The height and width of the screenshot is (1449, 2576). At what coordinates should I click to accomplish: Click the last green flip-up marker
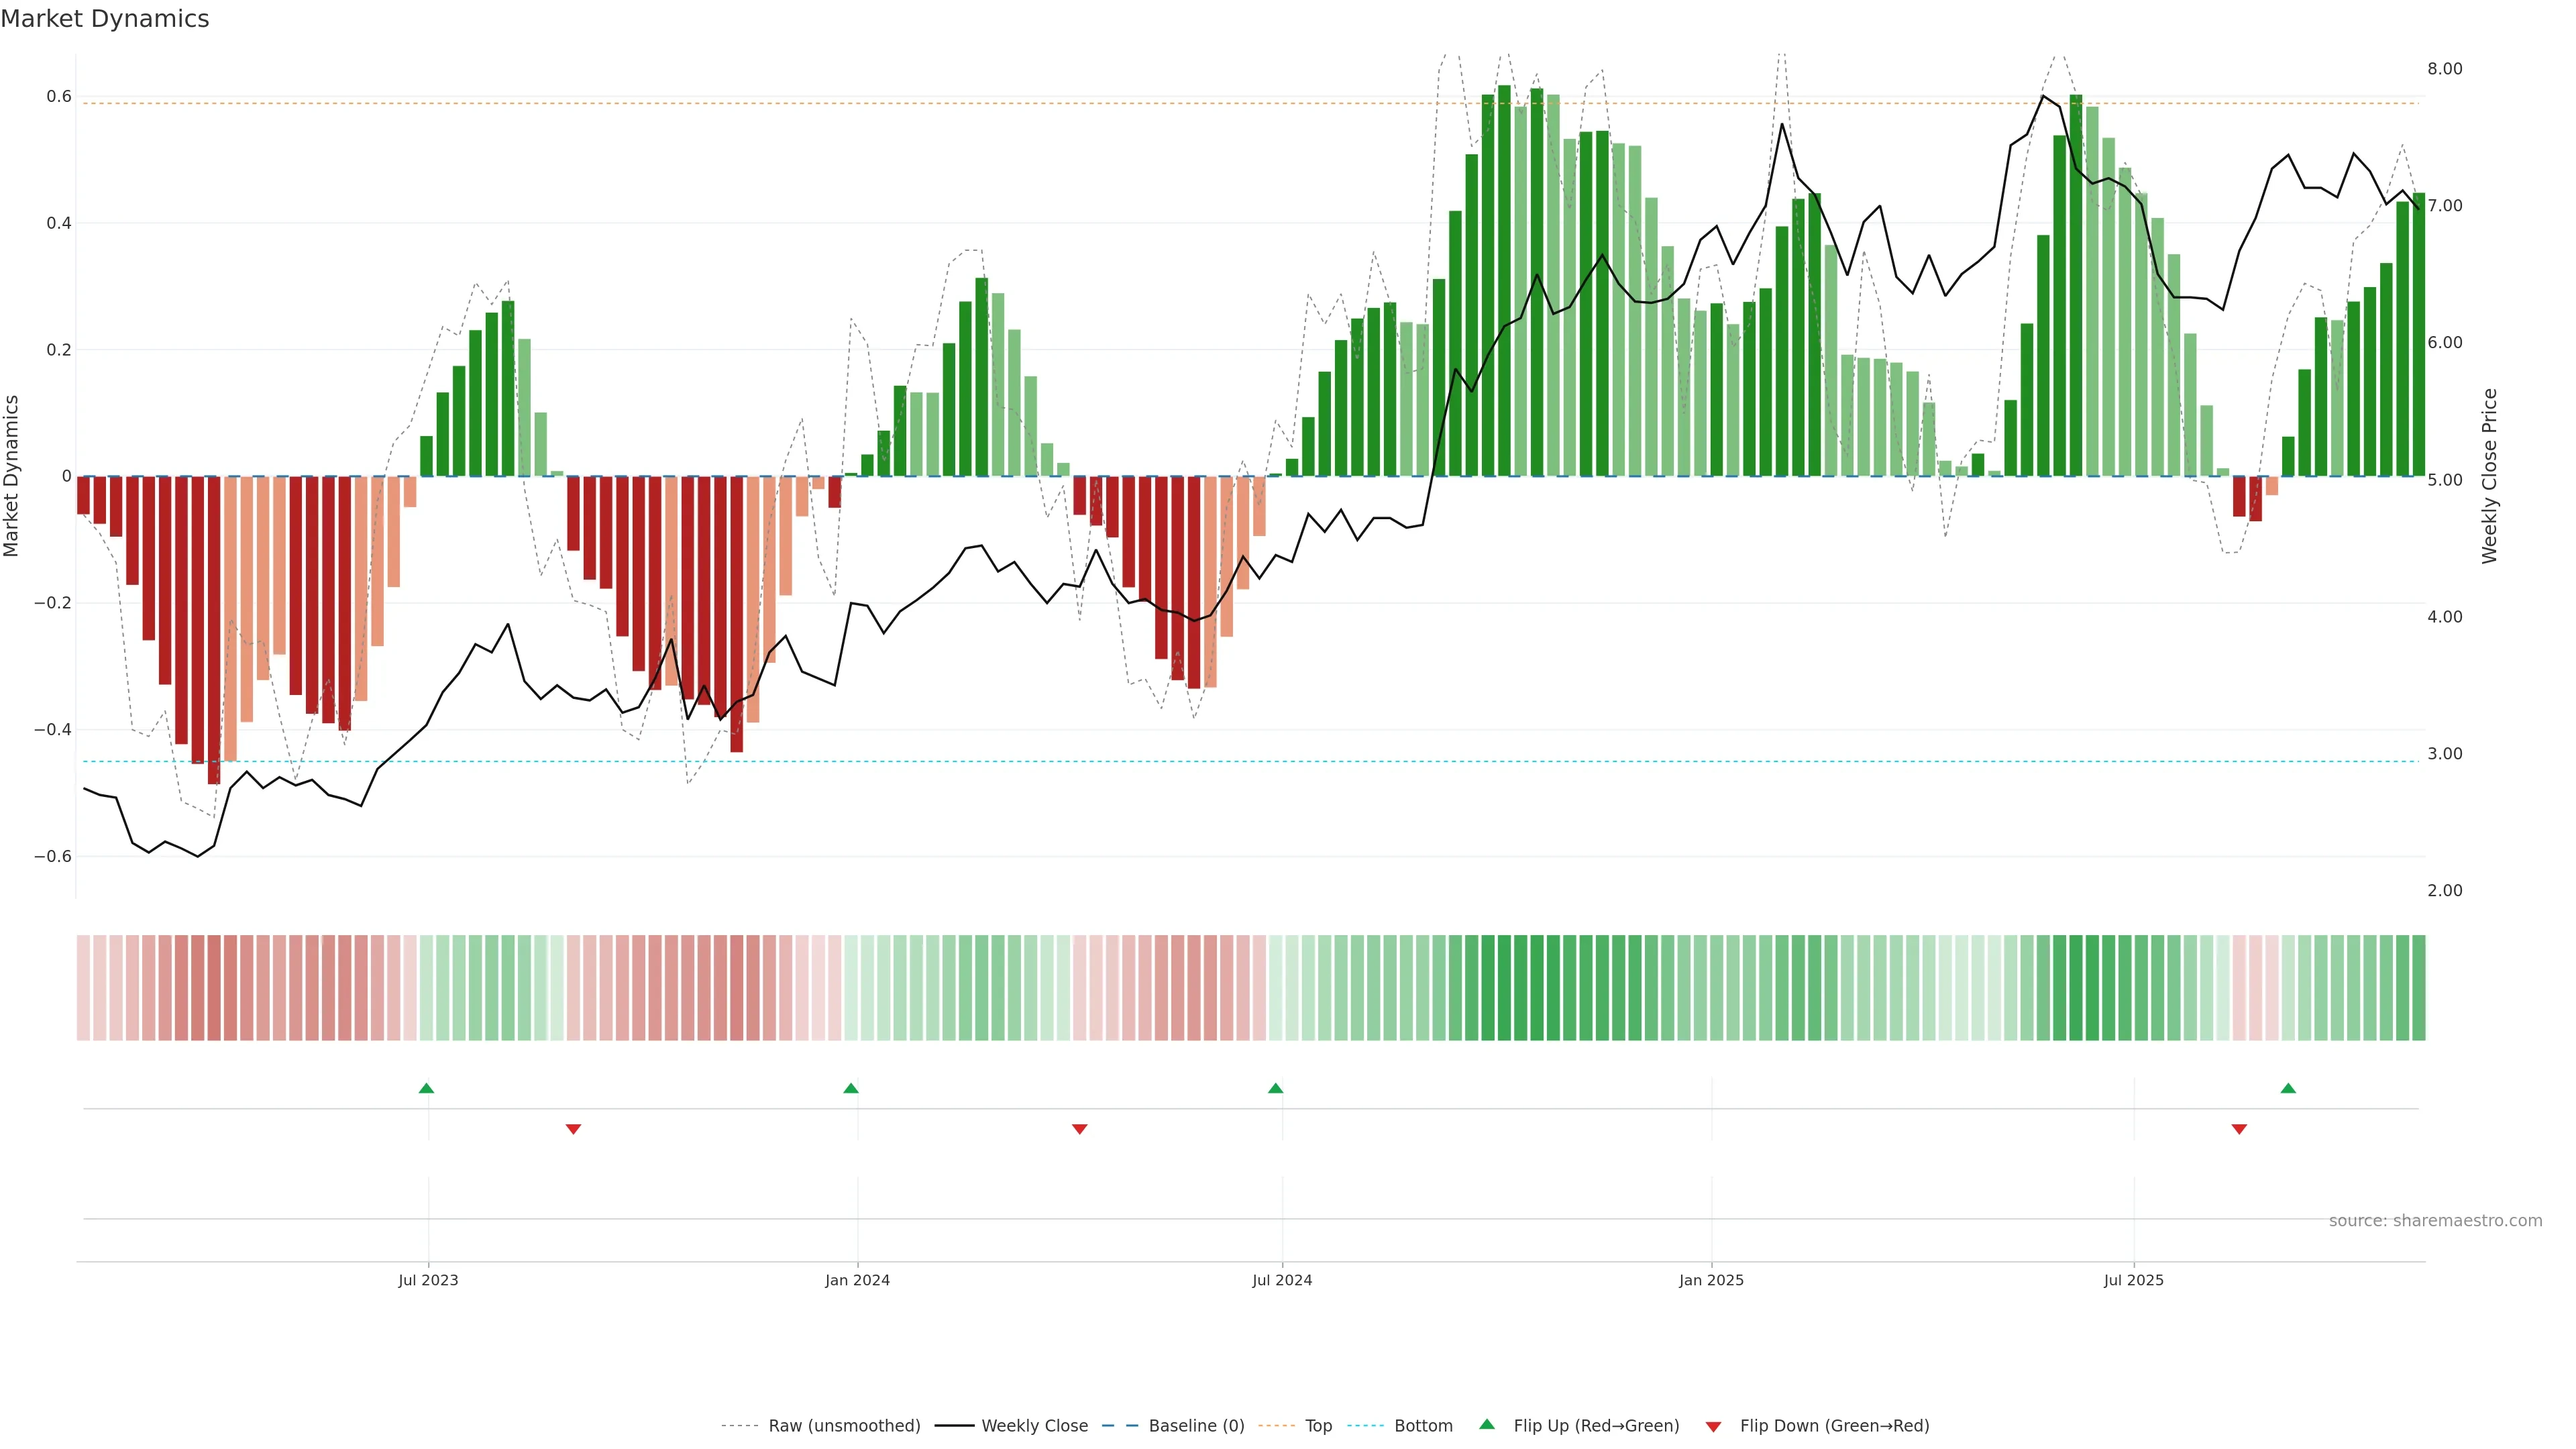[2288, 1088]
